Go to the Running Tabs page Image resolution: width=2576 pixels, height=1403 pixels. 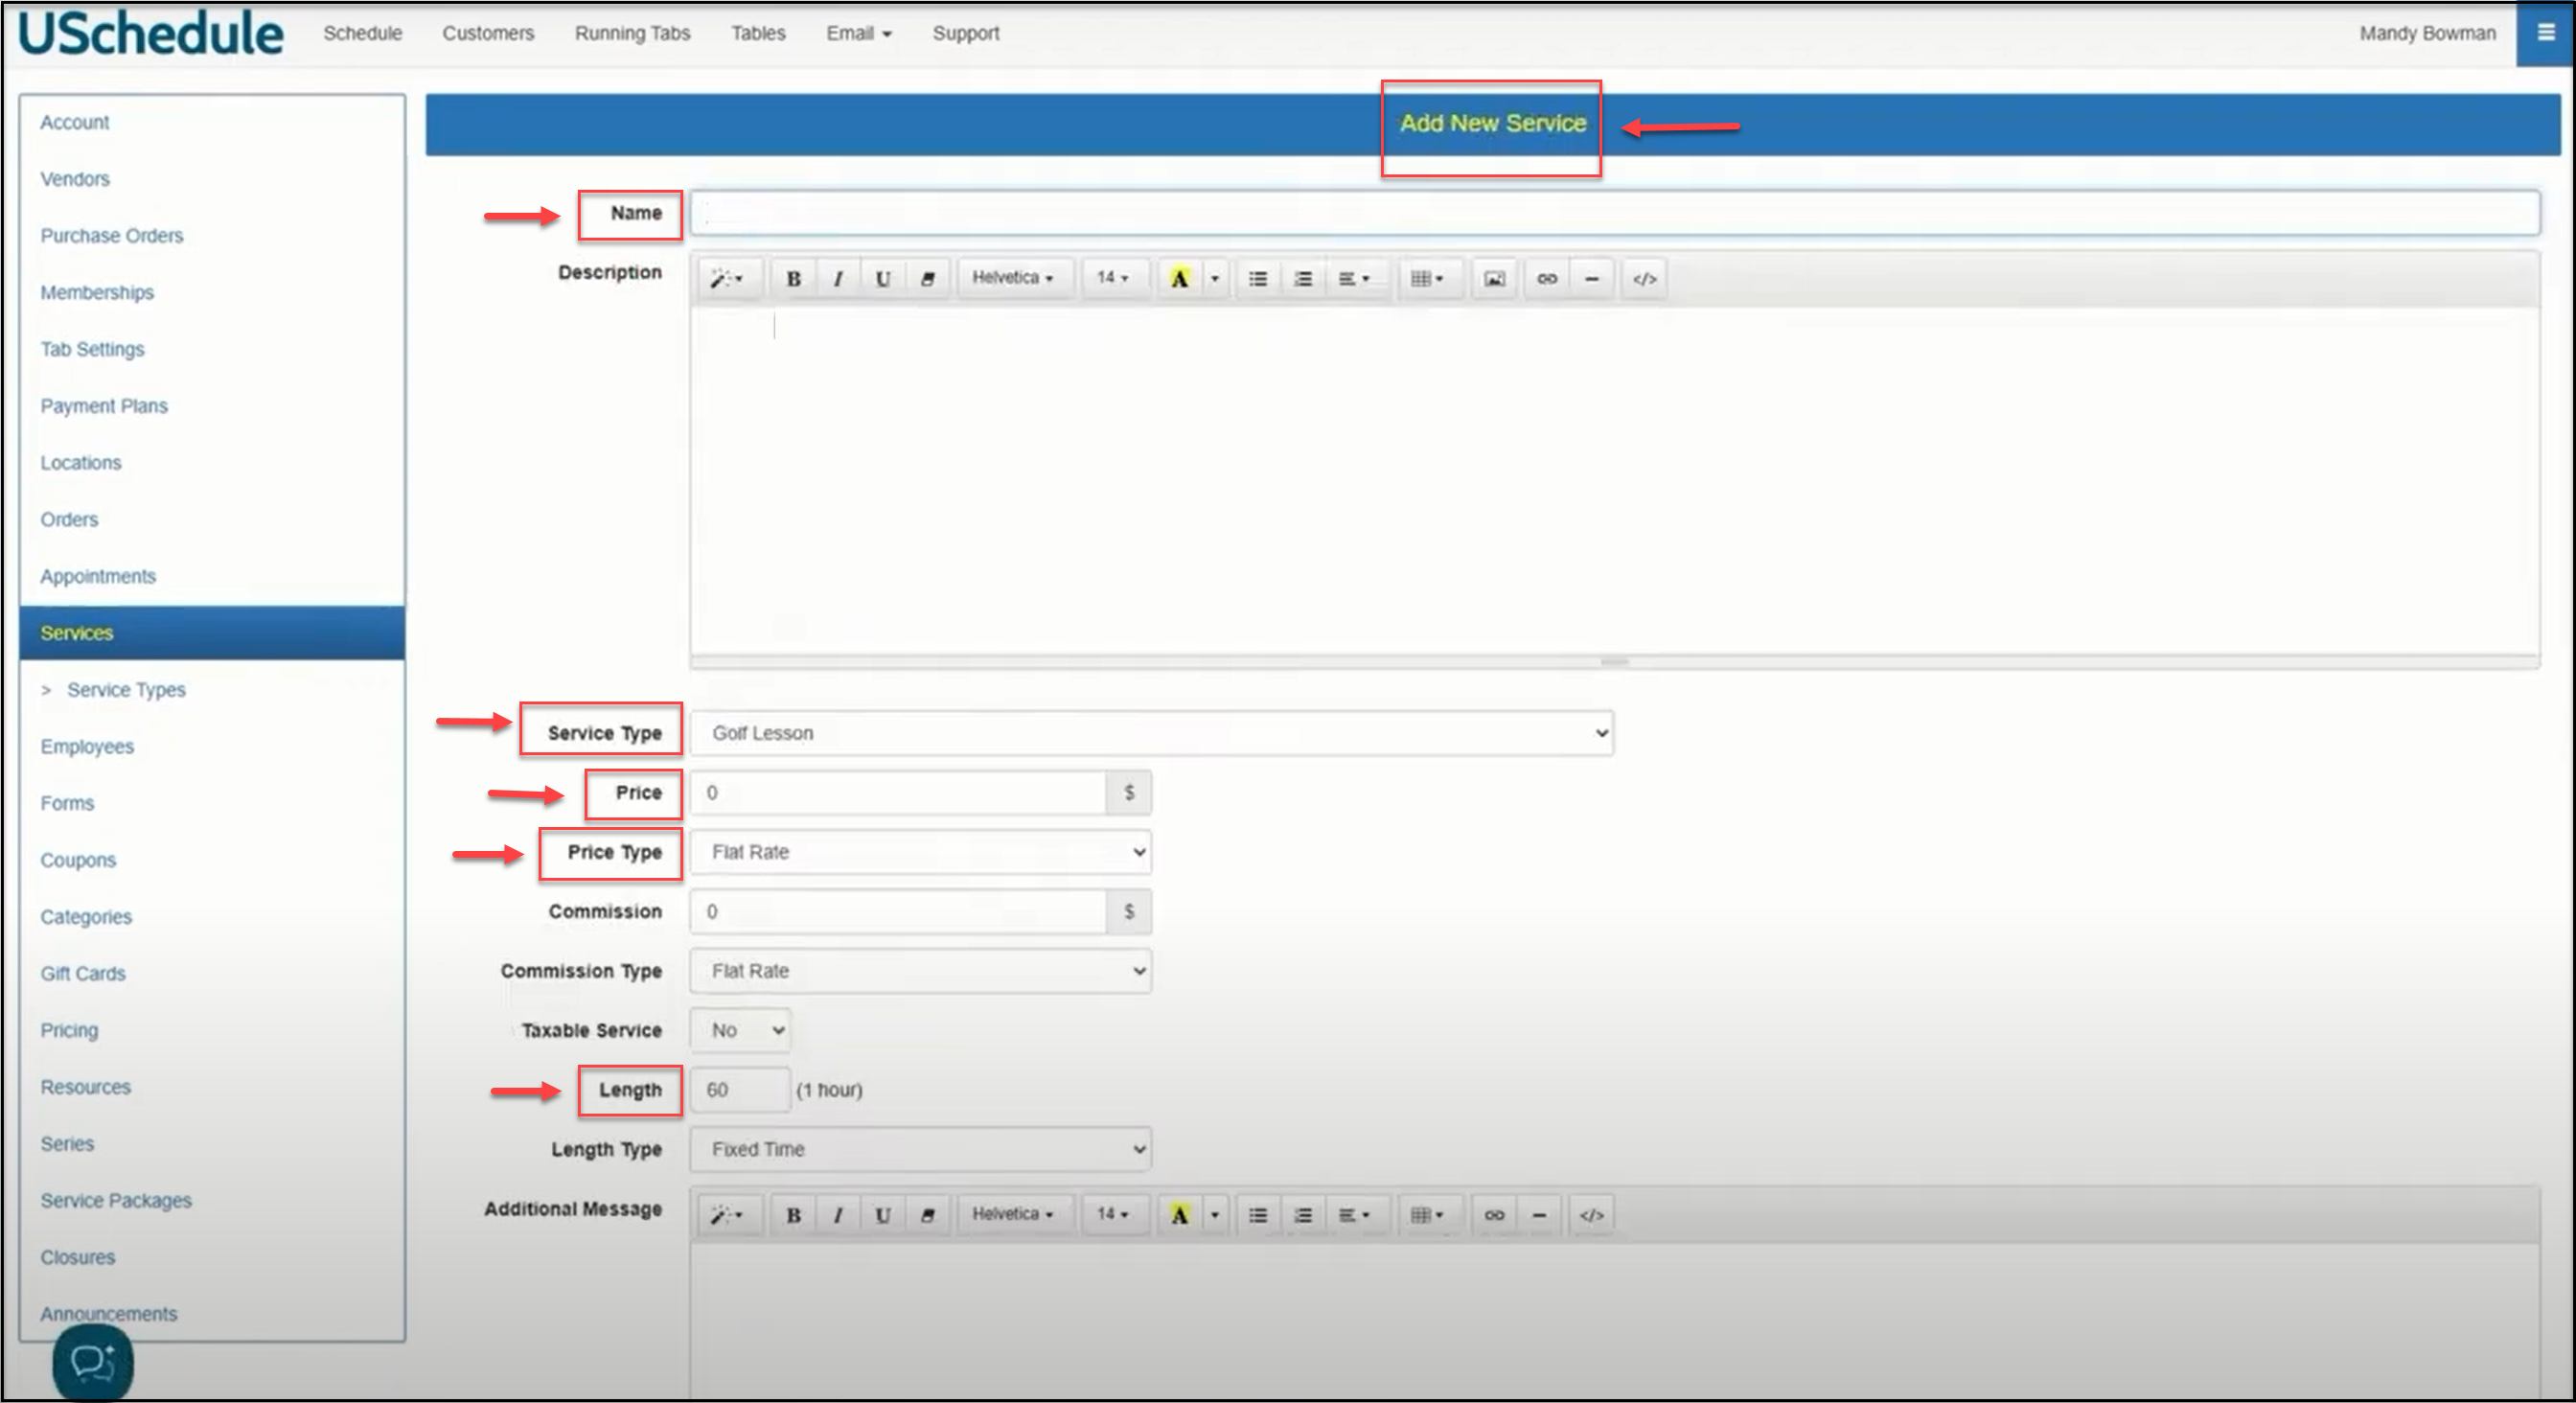632,33
